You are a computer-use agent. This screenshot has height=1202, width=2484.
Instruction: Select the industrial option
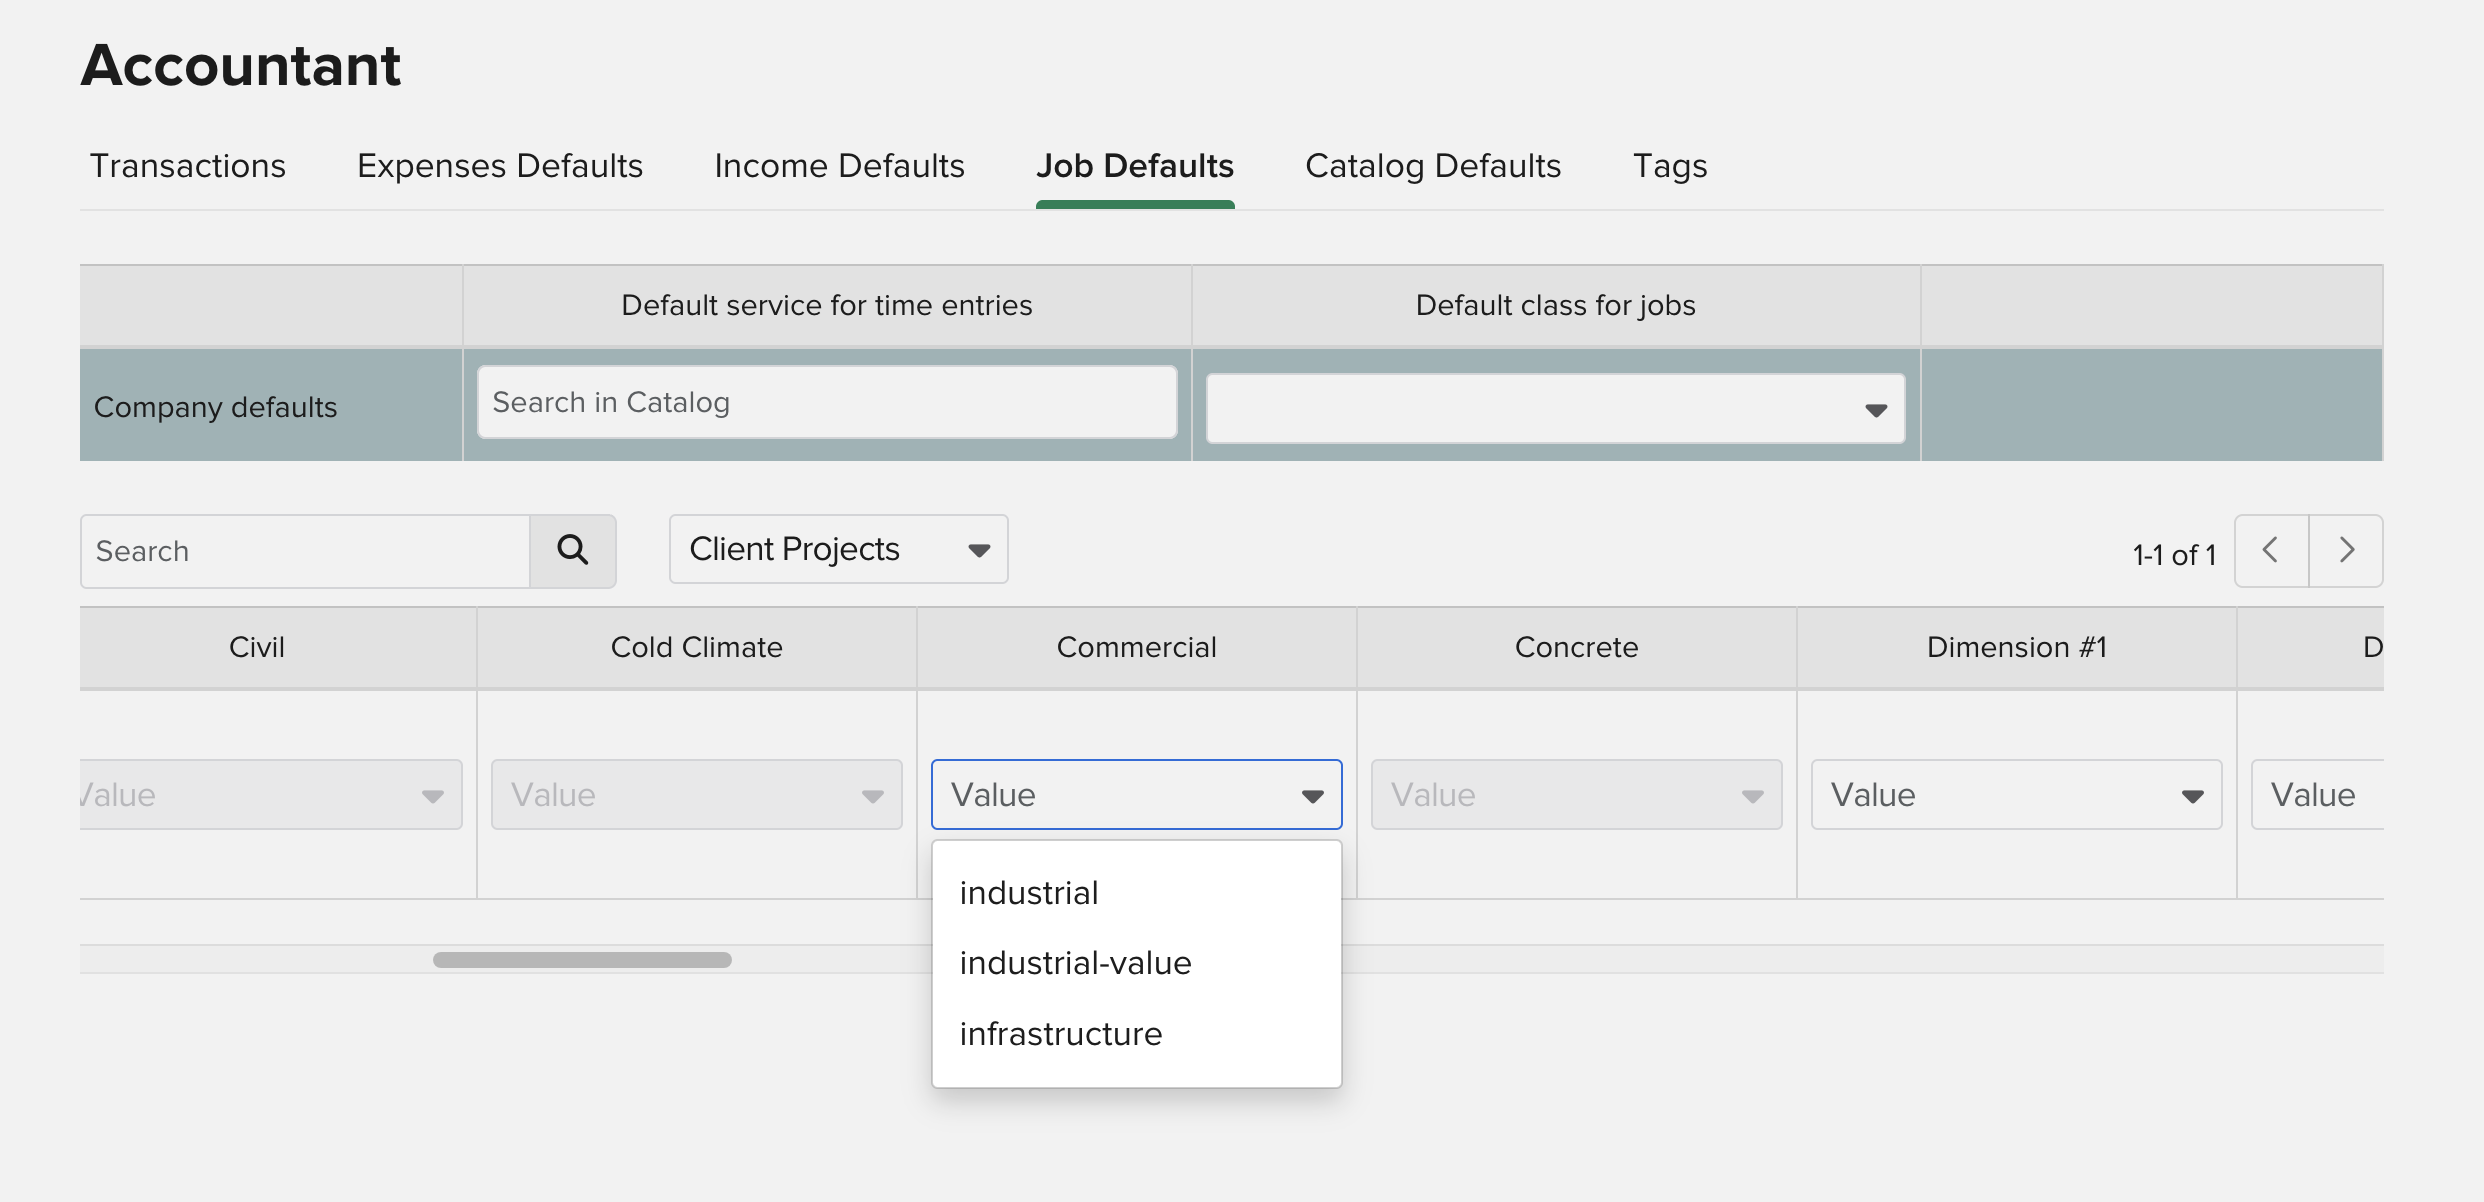coord(1029,893)
